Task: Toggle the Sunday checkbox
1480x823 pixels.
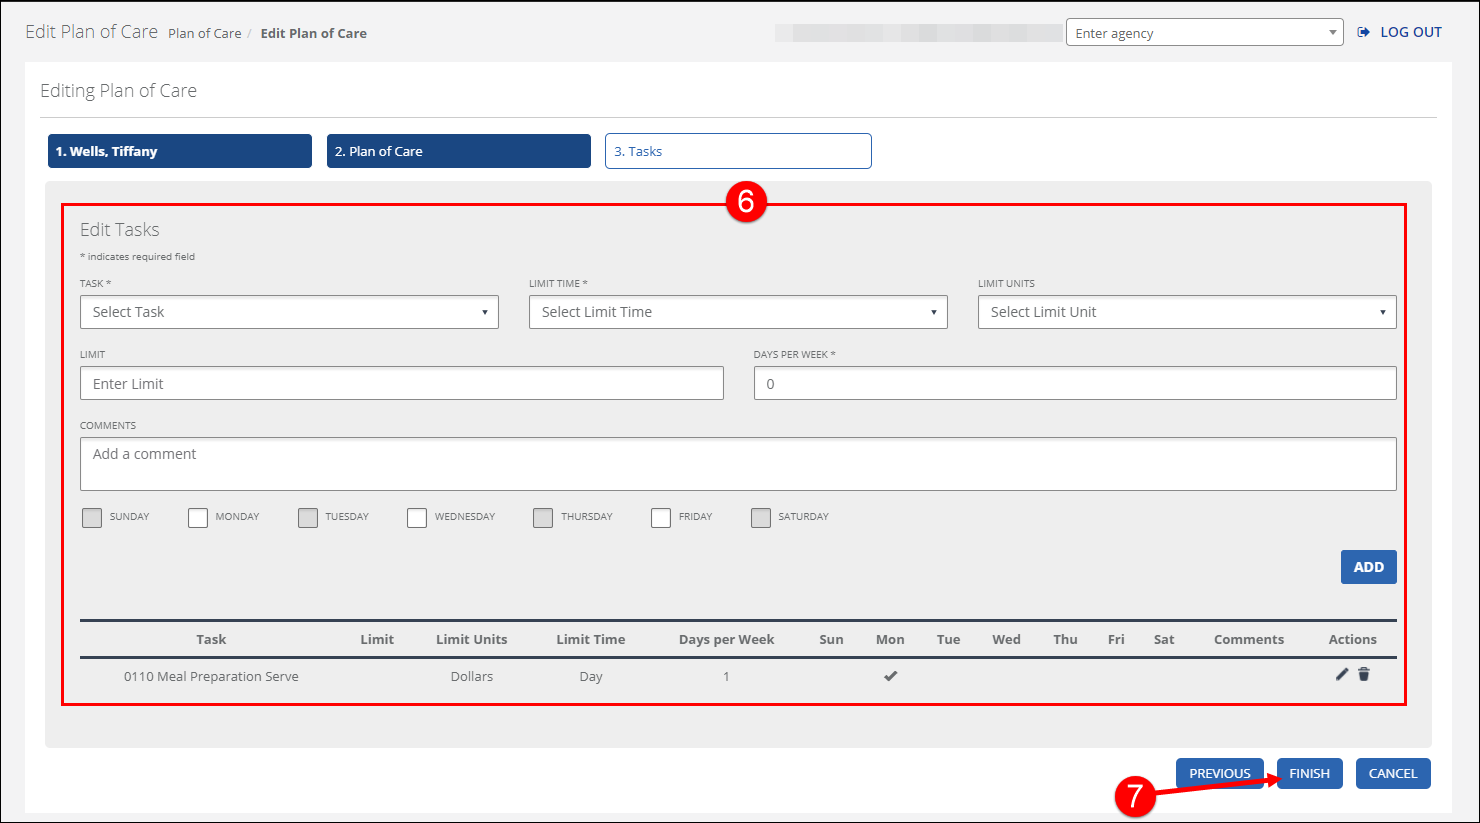Action: coord(92,517)
